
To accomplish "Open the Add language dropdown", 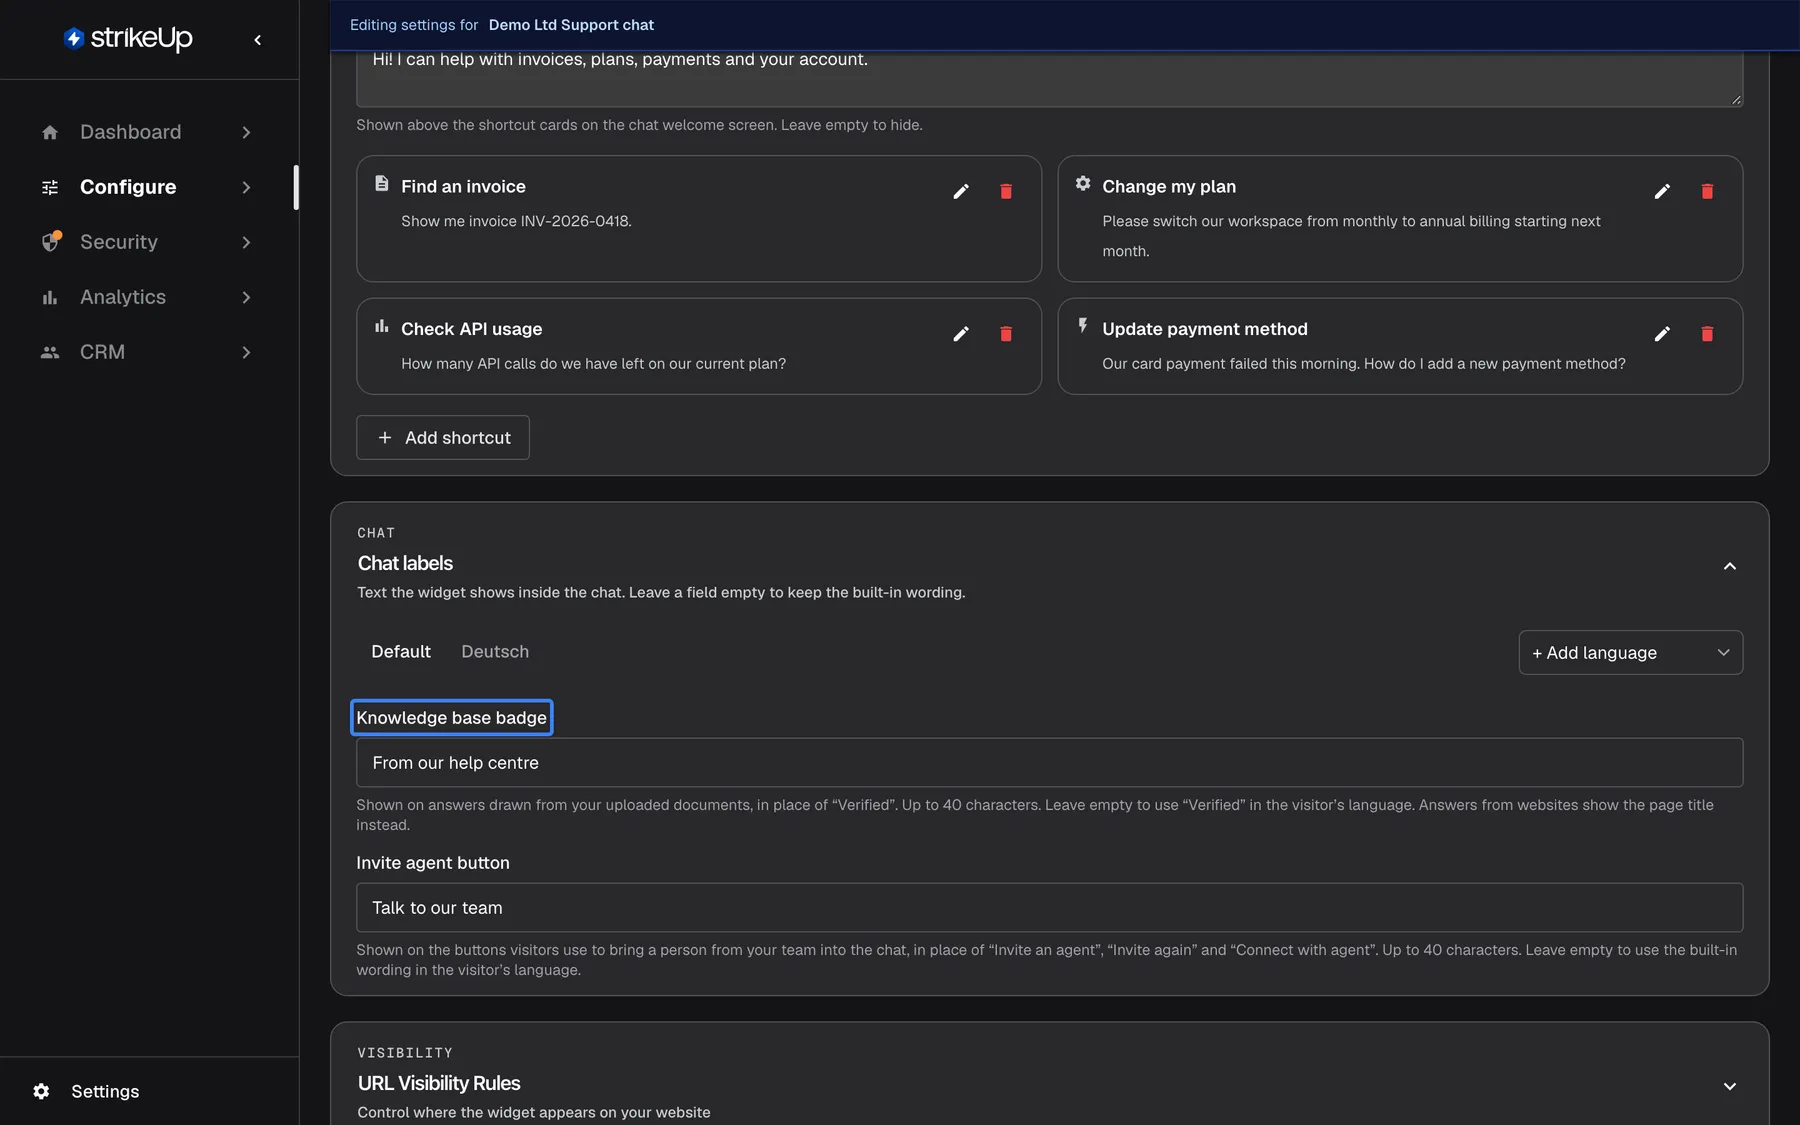I will pyautogui.click(x=1630, y=652).
